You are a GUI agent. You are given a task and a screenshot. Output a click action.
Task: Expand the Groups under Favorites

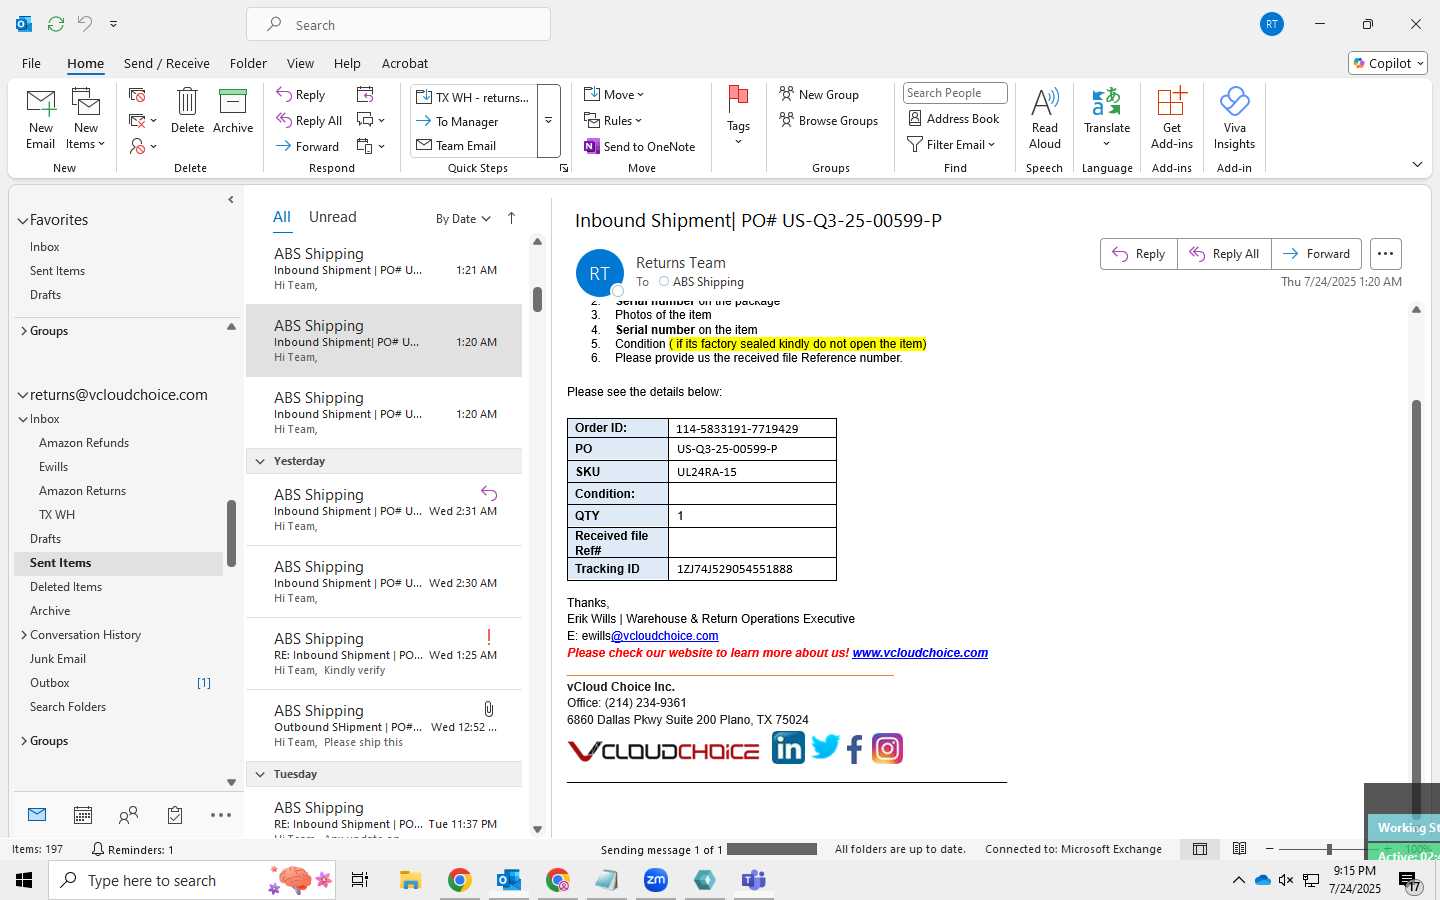[24, 331]
